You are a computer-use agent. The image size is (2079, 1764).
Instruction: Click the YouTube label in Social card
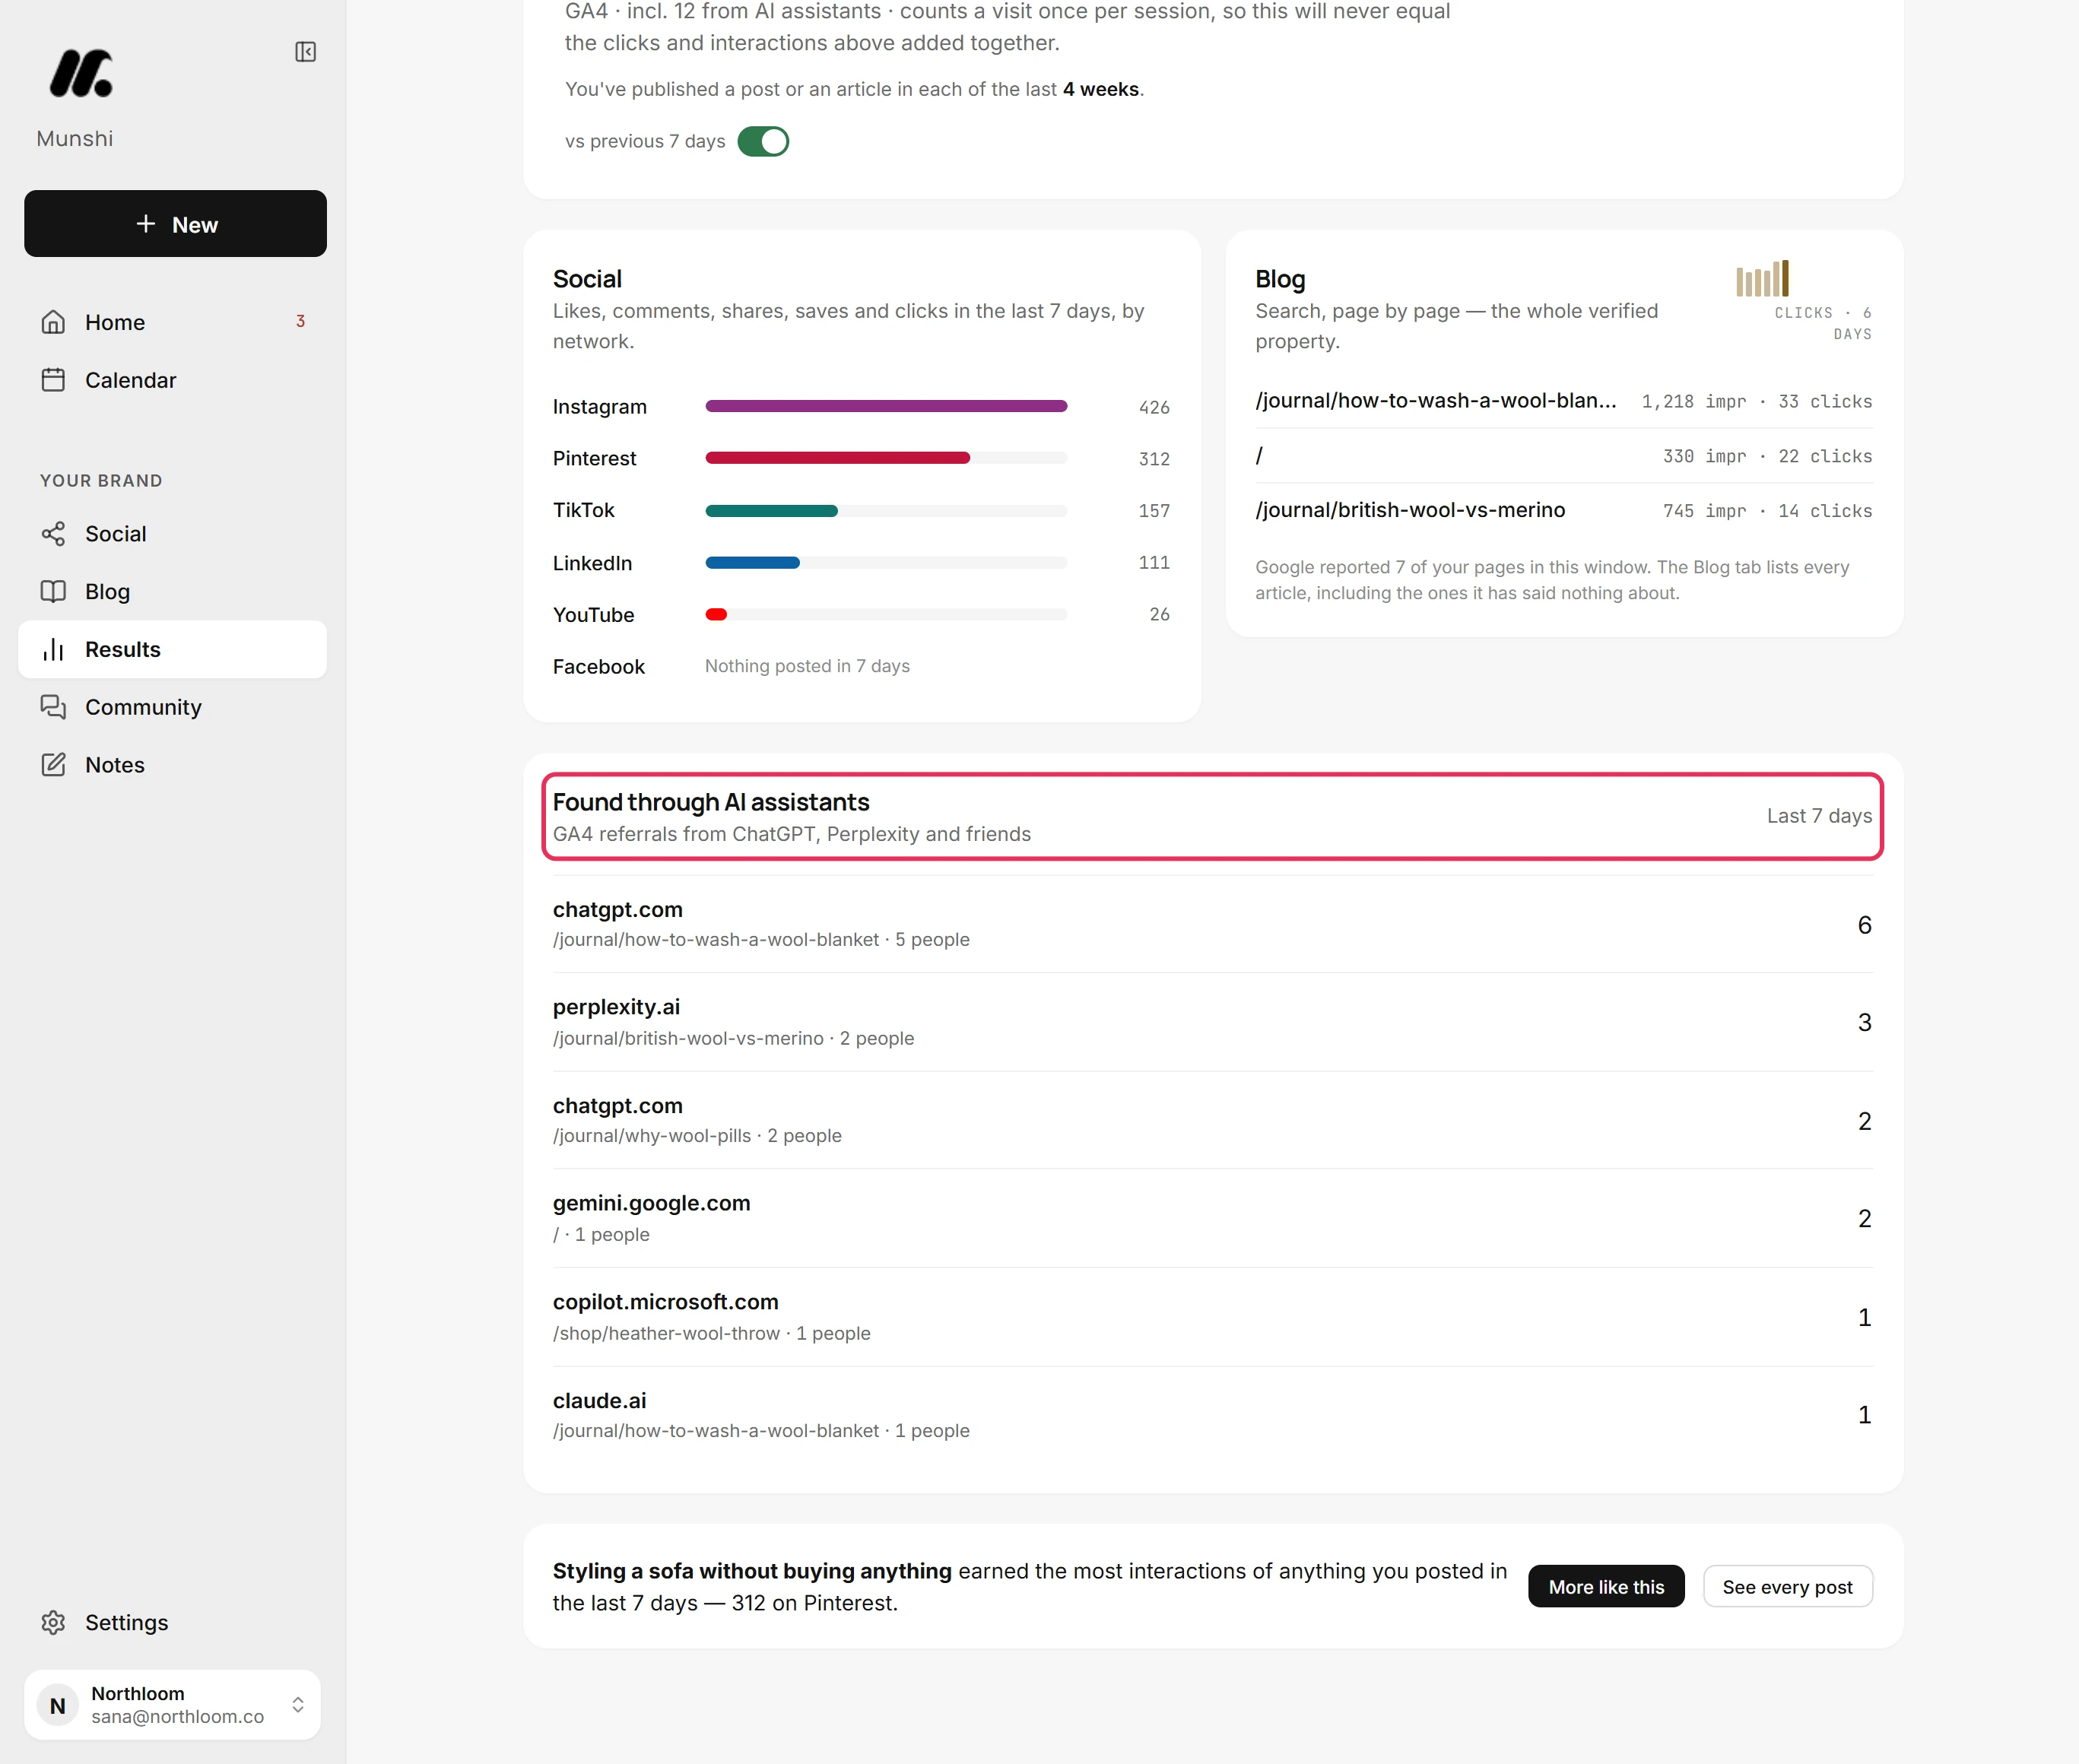(x=593, y=615)
